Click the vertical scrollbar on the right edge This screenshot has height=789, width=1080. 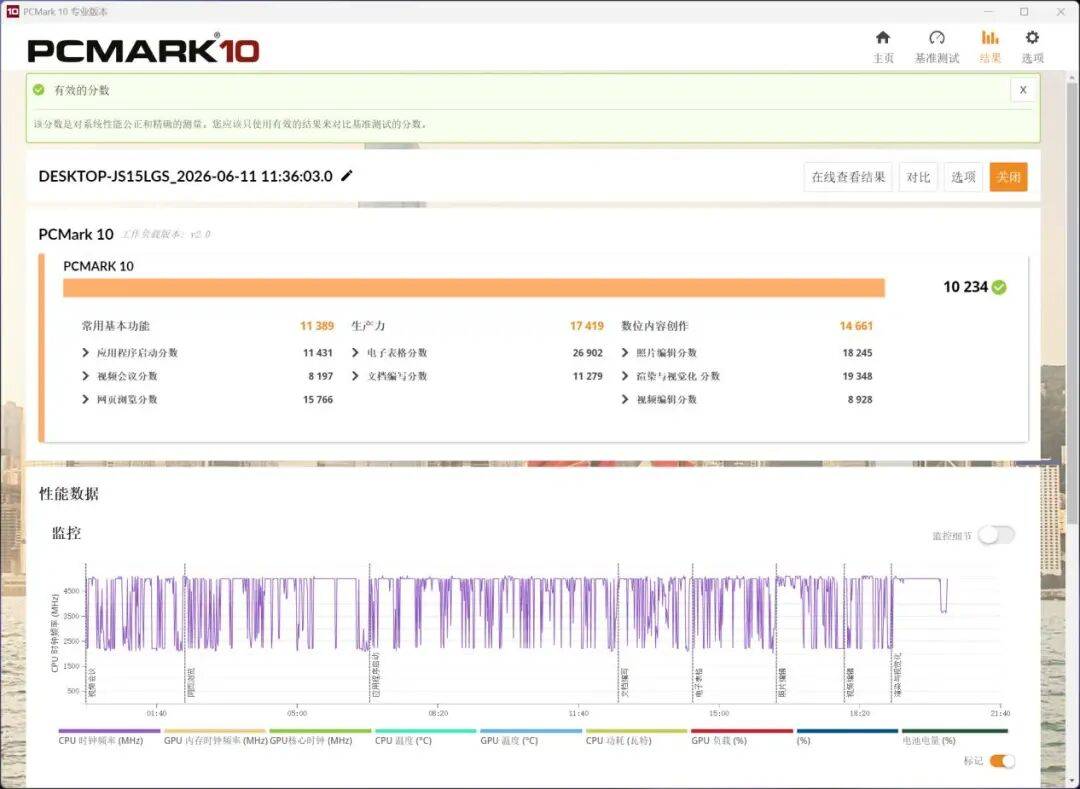pos(1074,296)
